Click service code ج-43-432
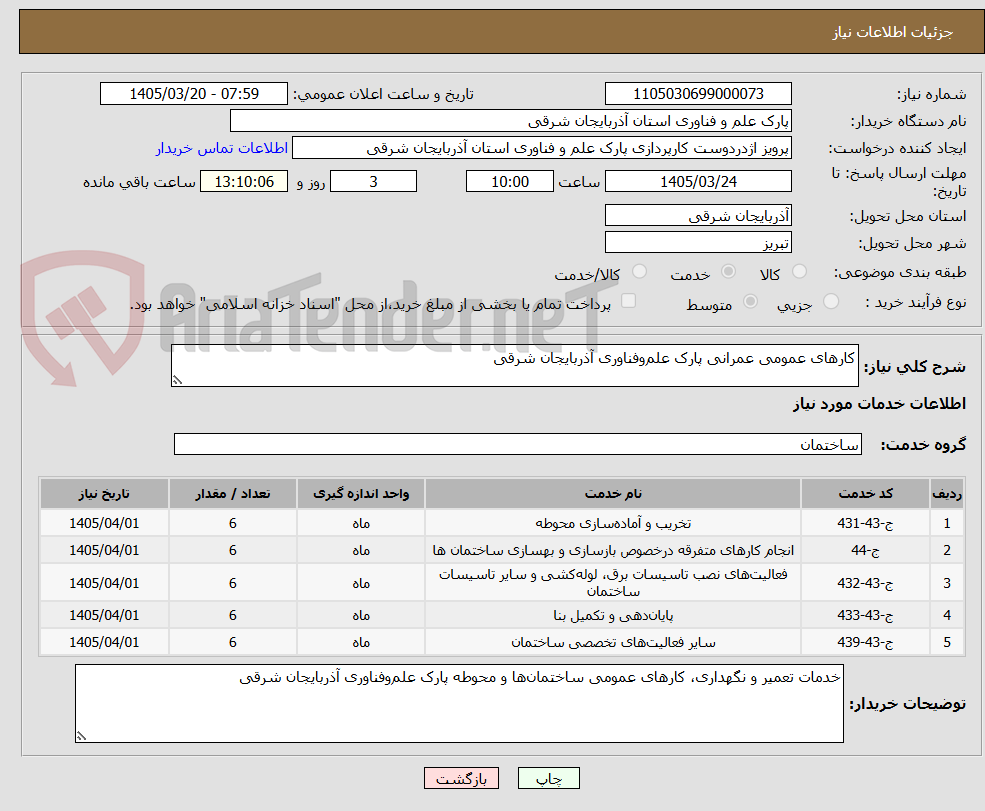 click(x=865, y=583)
